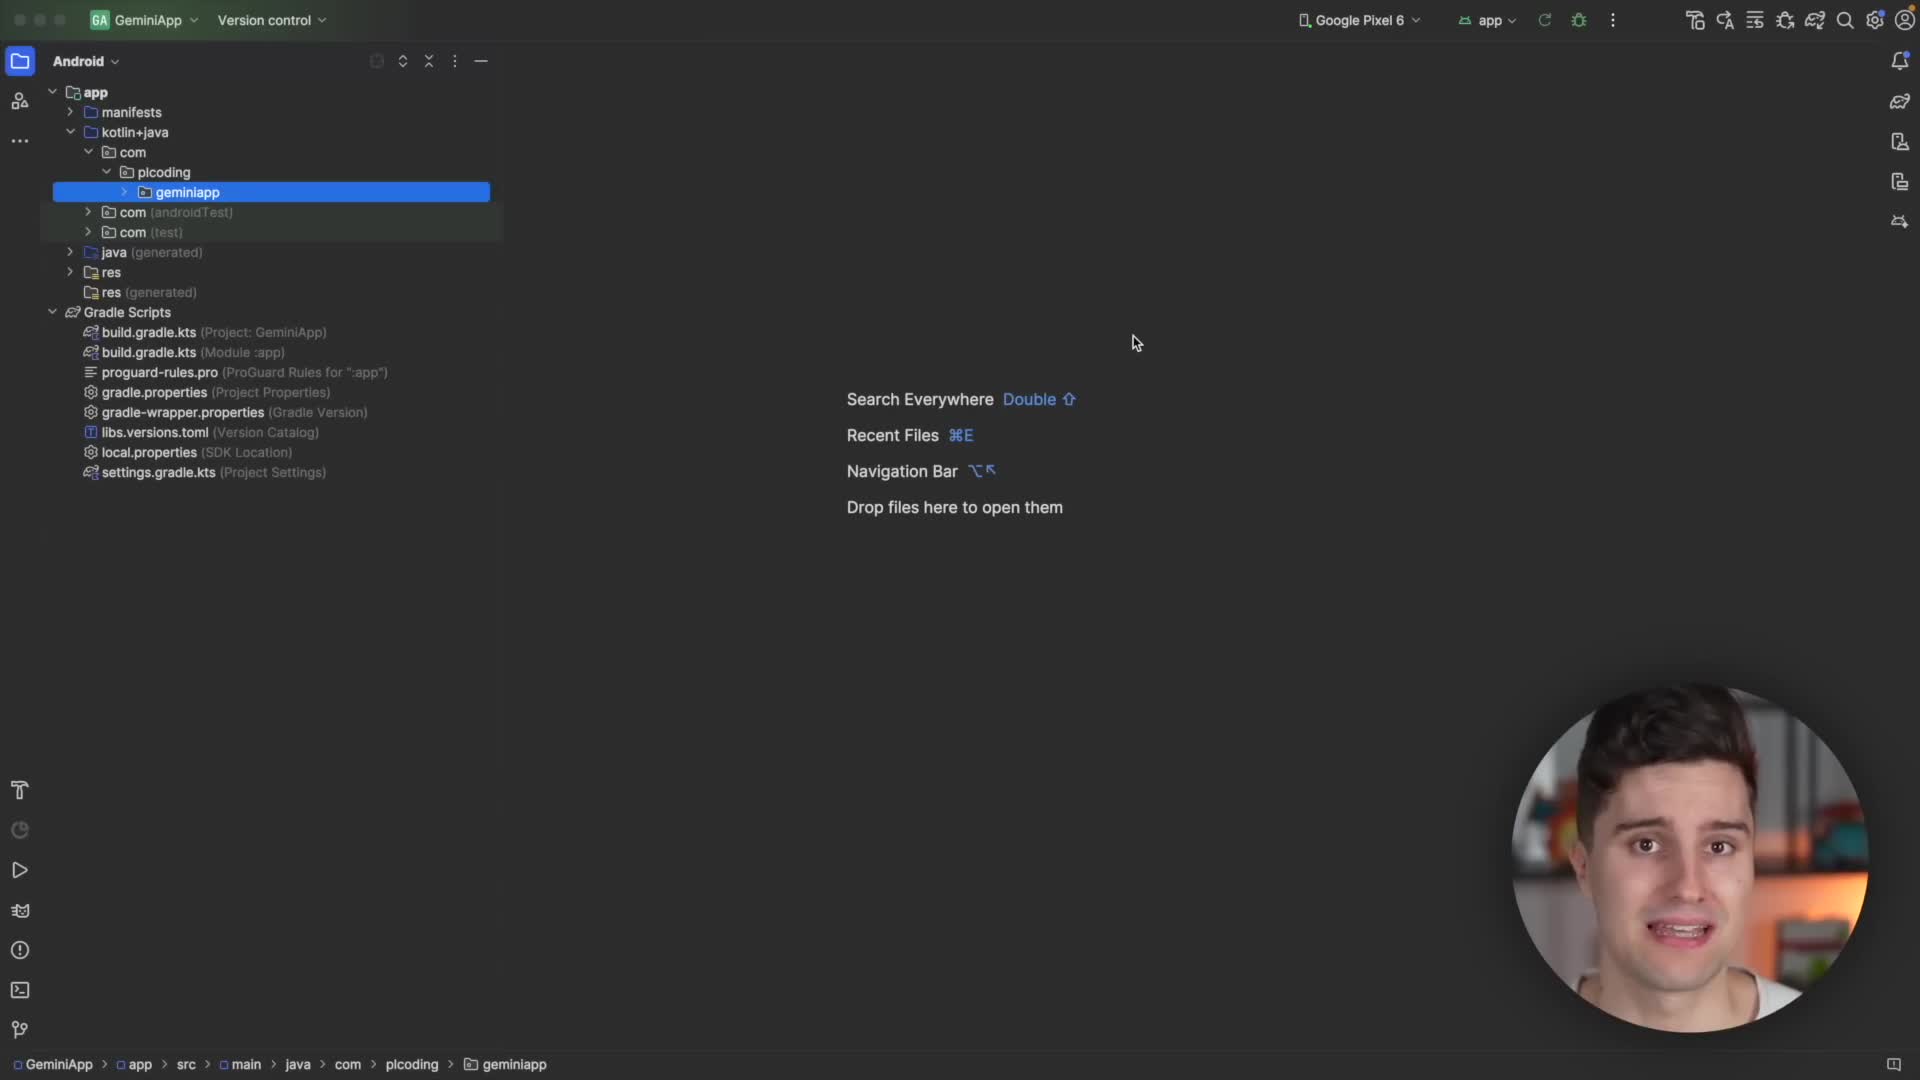Open the Git version control tool window
The width and height of the screenshot is (1920, 1080).
(19, 1030)
